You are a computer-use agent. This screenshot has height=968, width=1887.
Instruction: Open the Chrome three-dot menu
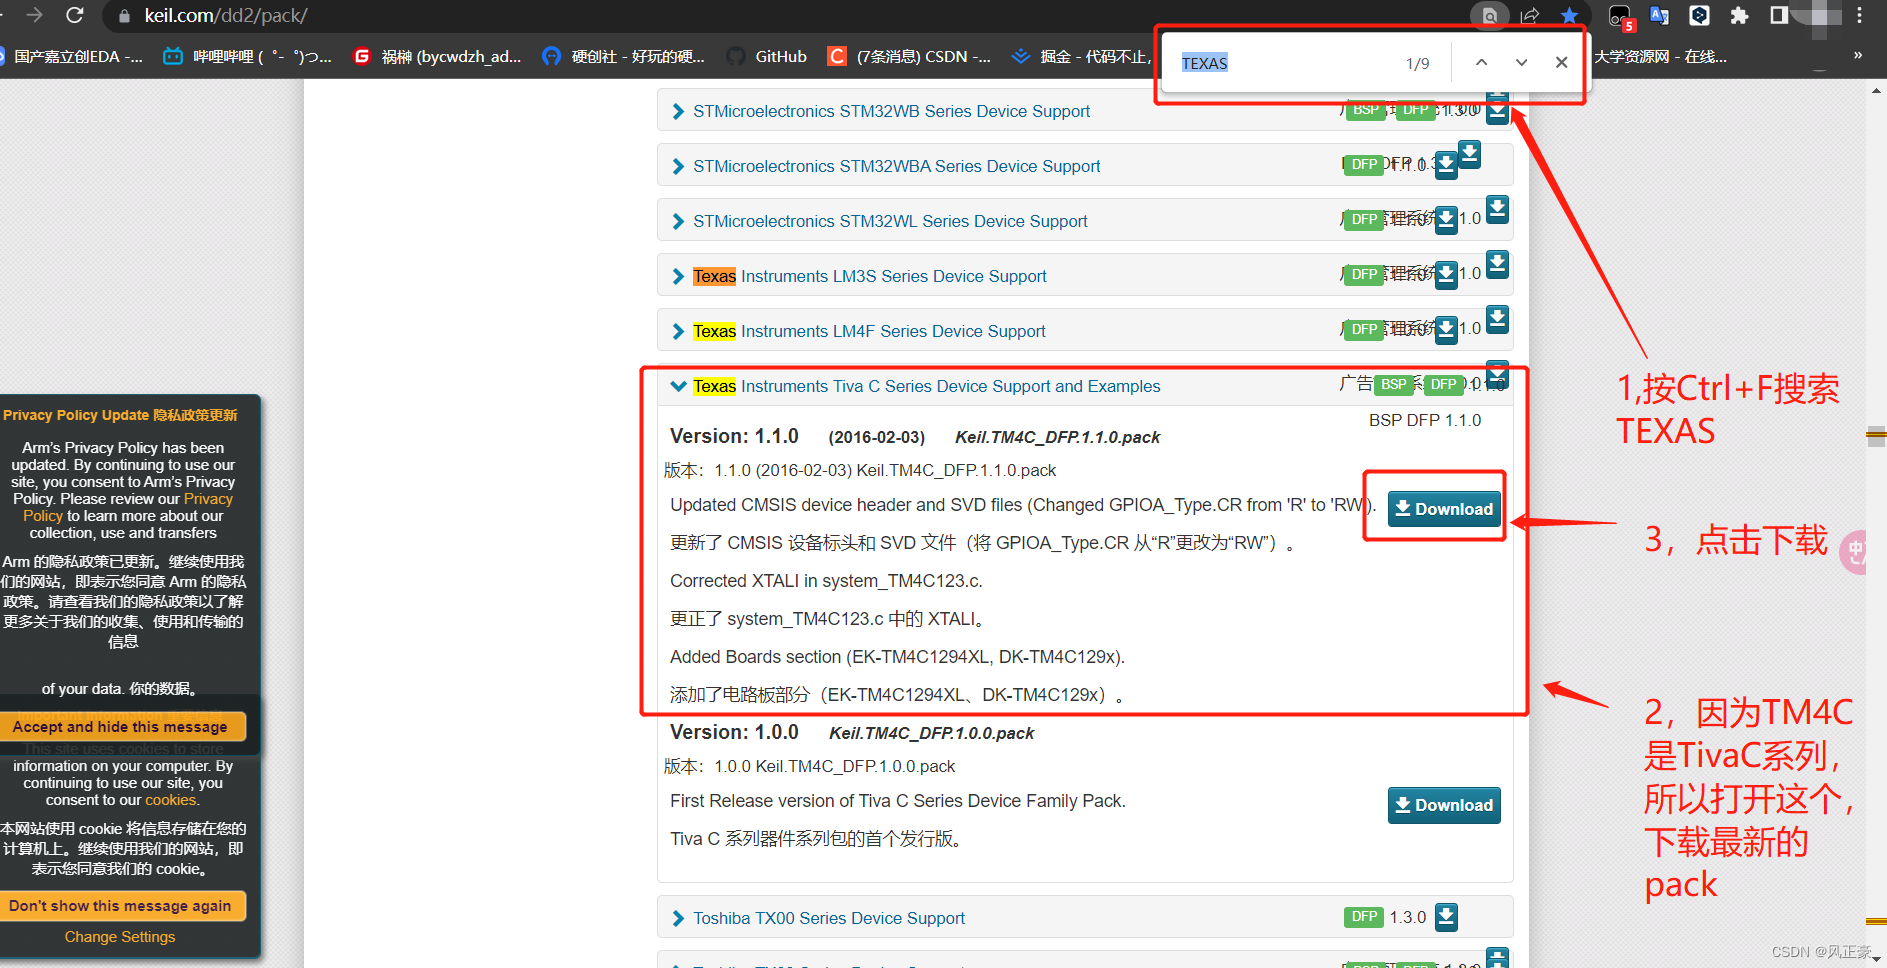[1860, 15]
